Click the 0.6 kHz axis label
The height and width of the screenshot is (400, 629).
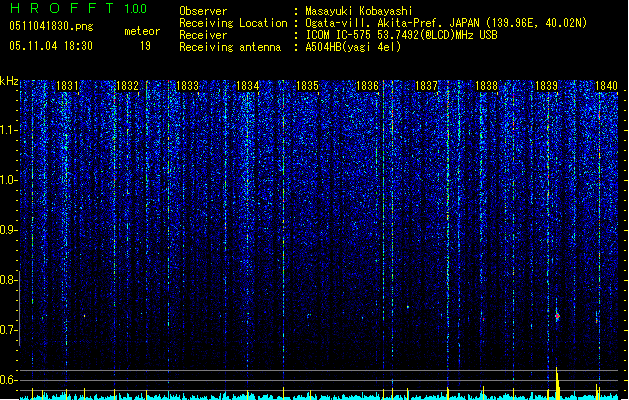click(x=9, y=380)
